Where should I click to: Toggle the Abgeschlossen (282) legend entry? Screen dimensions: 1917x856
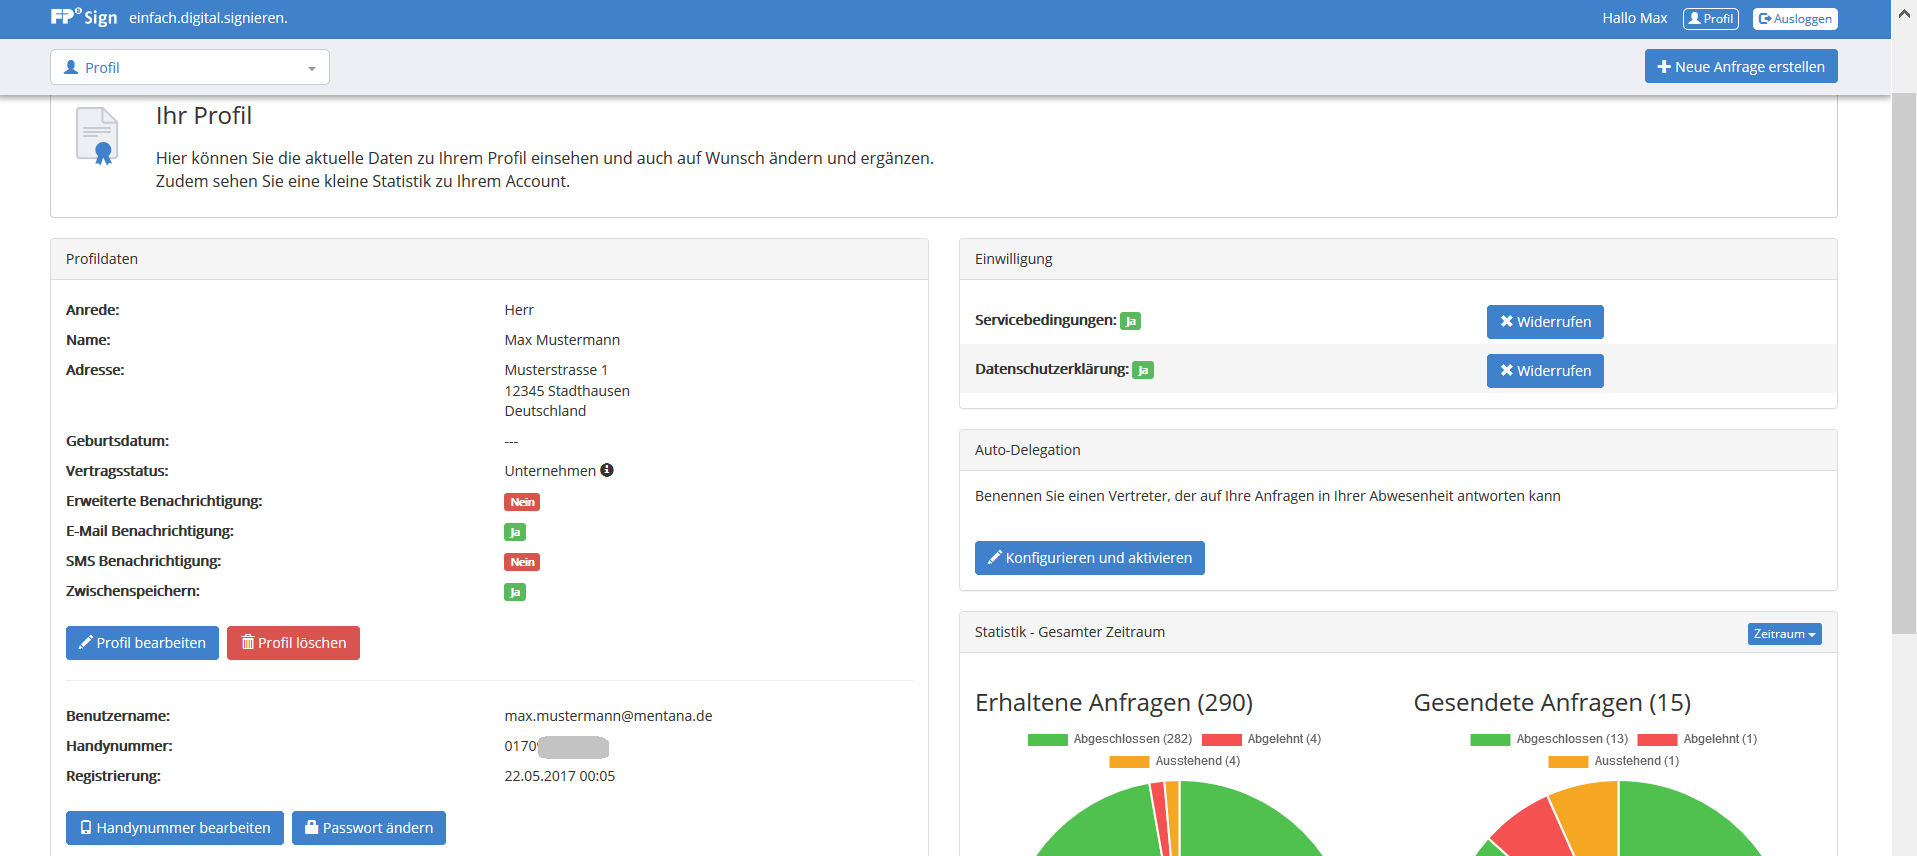[1110, 739]
